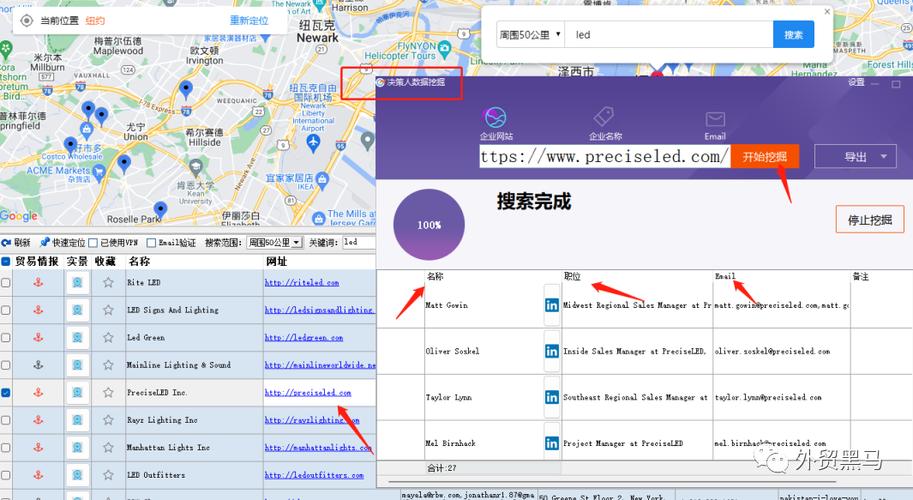This screenshot has width=913, height=500.
Task: Check the Rayz Lighting Inc checkbox
Action: coord(6,420)
